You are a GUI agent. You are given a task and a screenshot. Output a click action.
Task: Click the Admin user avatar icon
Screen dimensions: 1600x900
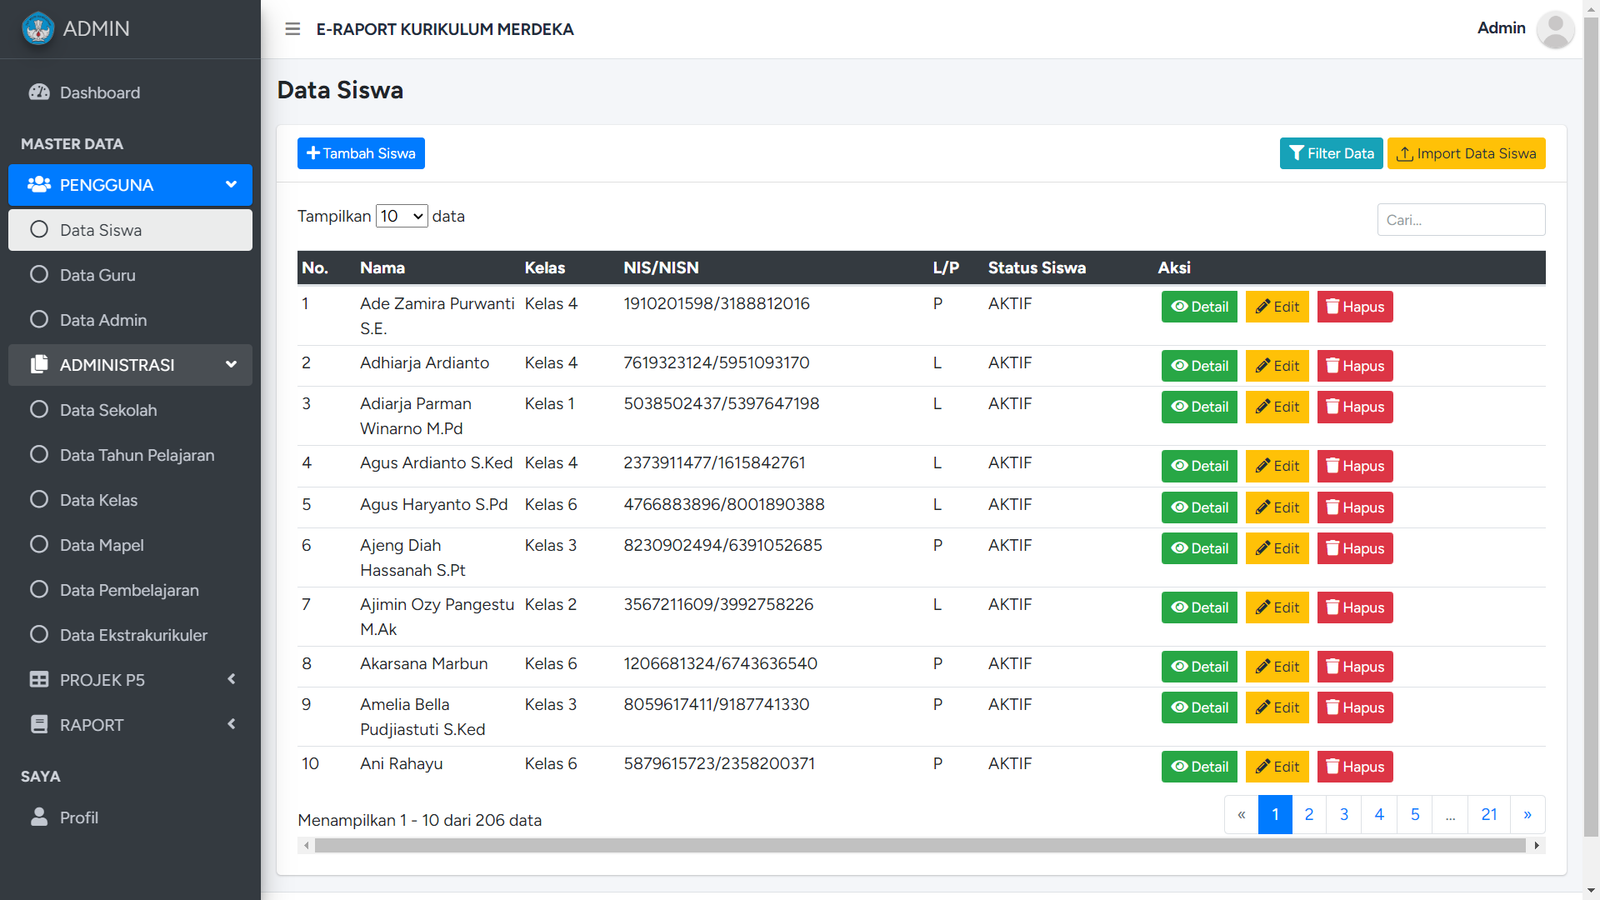click(x=1554, y=29)
